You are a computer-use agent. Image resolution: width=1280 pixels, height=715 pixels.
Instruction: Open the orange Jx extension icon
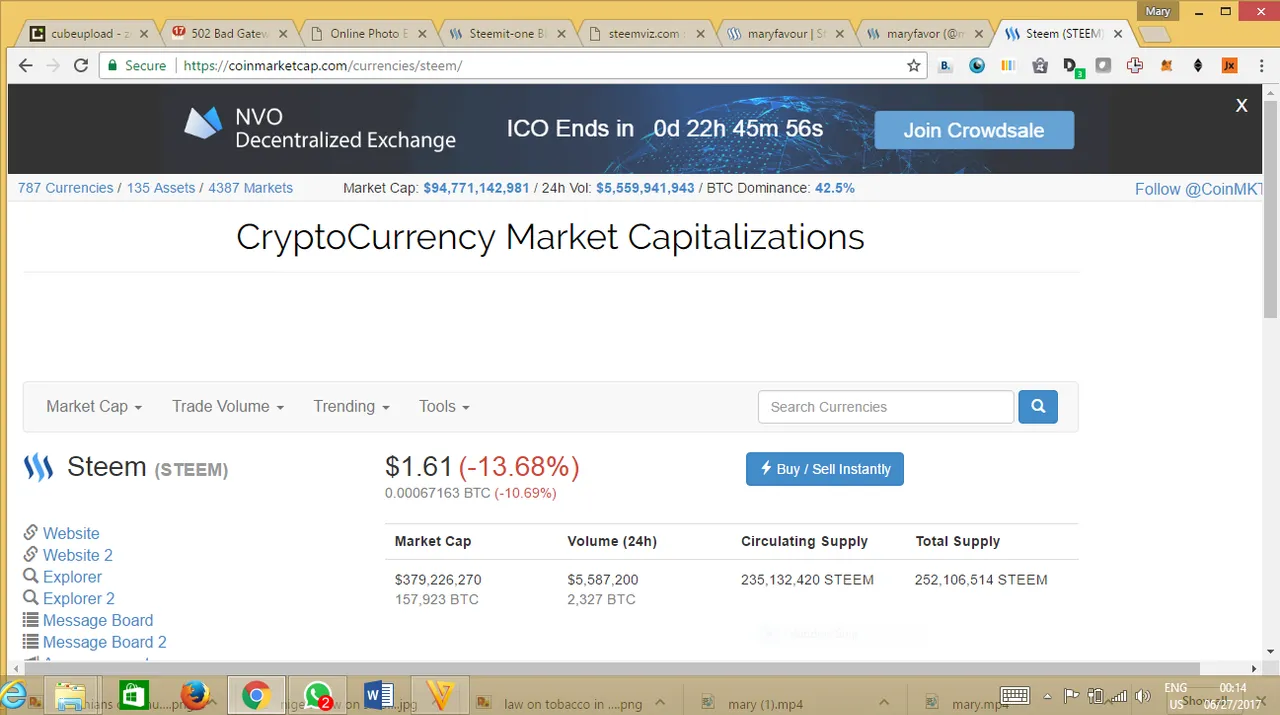point(1230,65)
